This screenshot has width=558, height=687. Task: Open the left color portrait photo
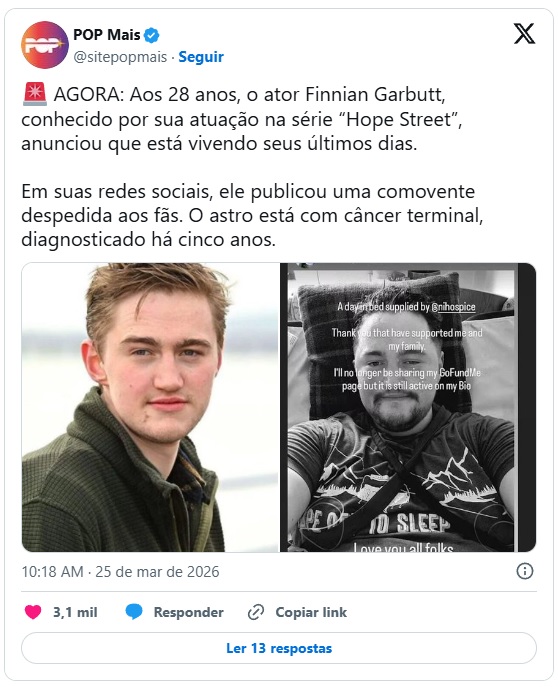coord(150,407)
